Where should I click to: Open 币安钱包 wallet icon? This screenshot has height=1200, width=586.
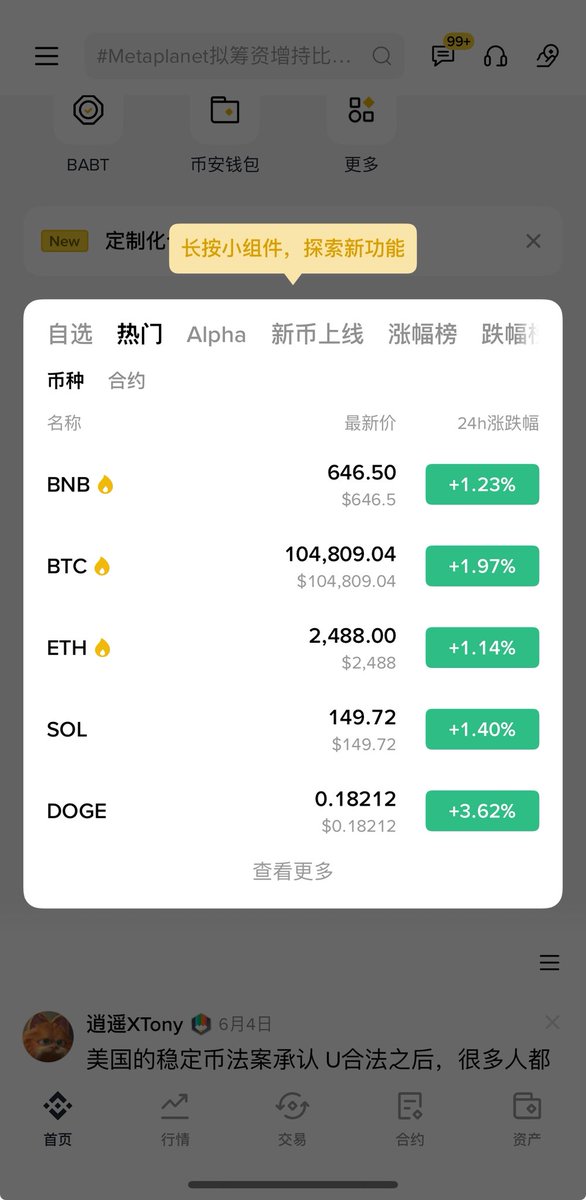[x=225, y=110]
